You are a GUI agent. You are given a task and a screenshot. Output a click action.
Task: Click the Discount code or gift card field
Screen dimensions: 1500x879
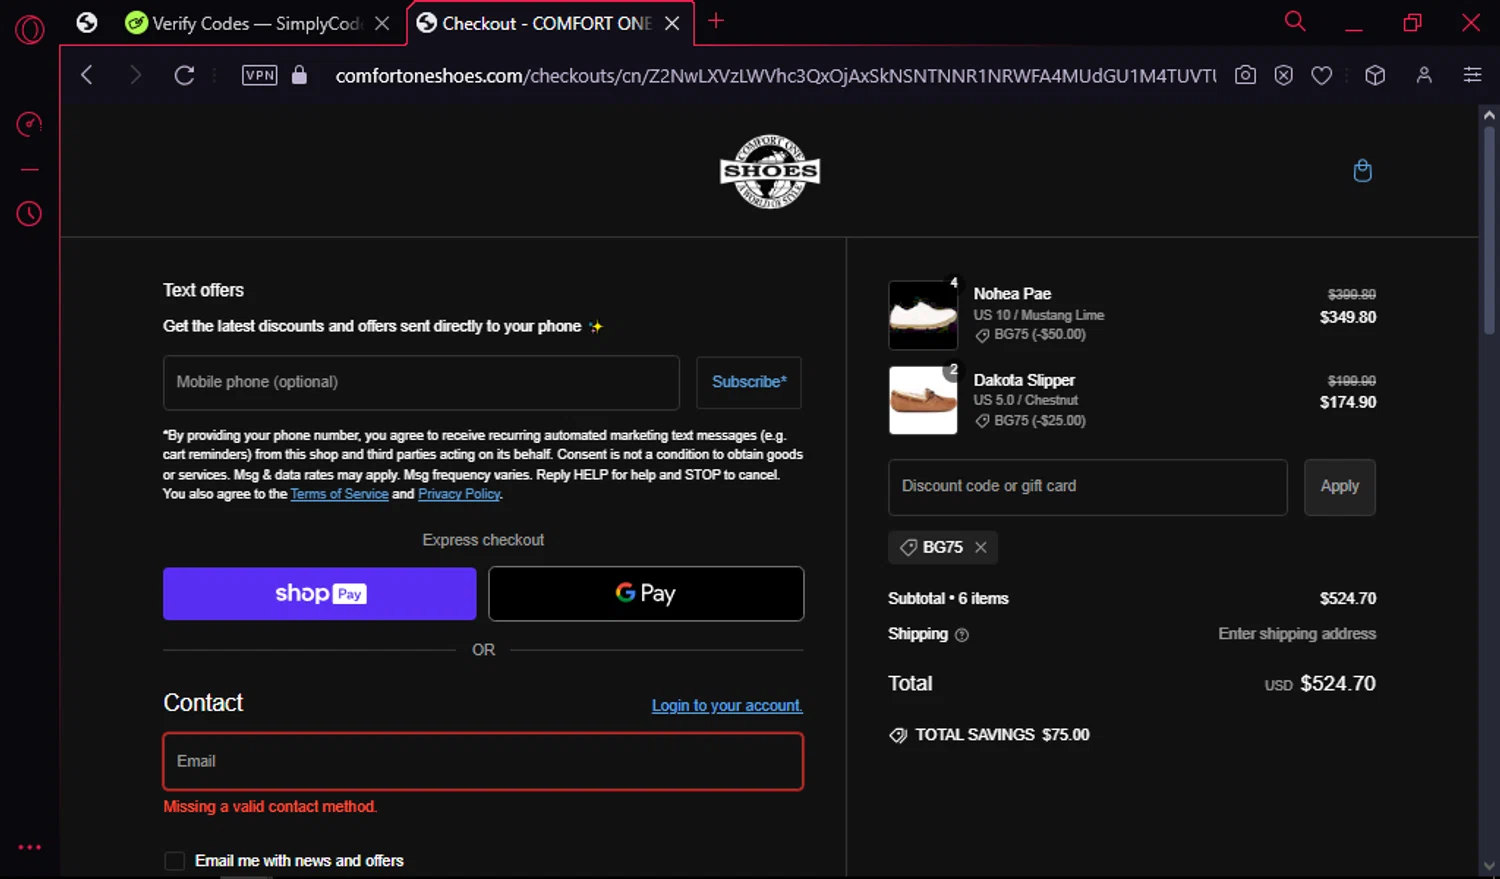pos(1088,487)
